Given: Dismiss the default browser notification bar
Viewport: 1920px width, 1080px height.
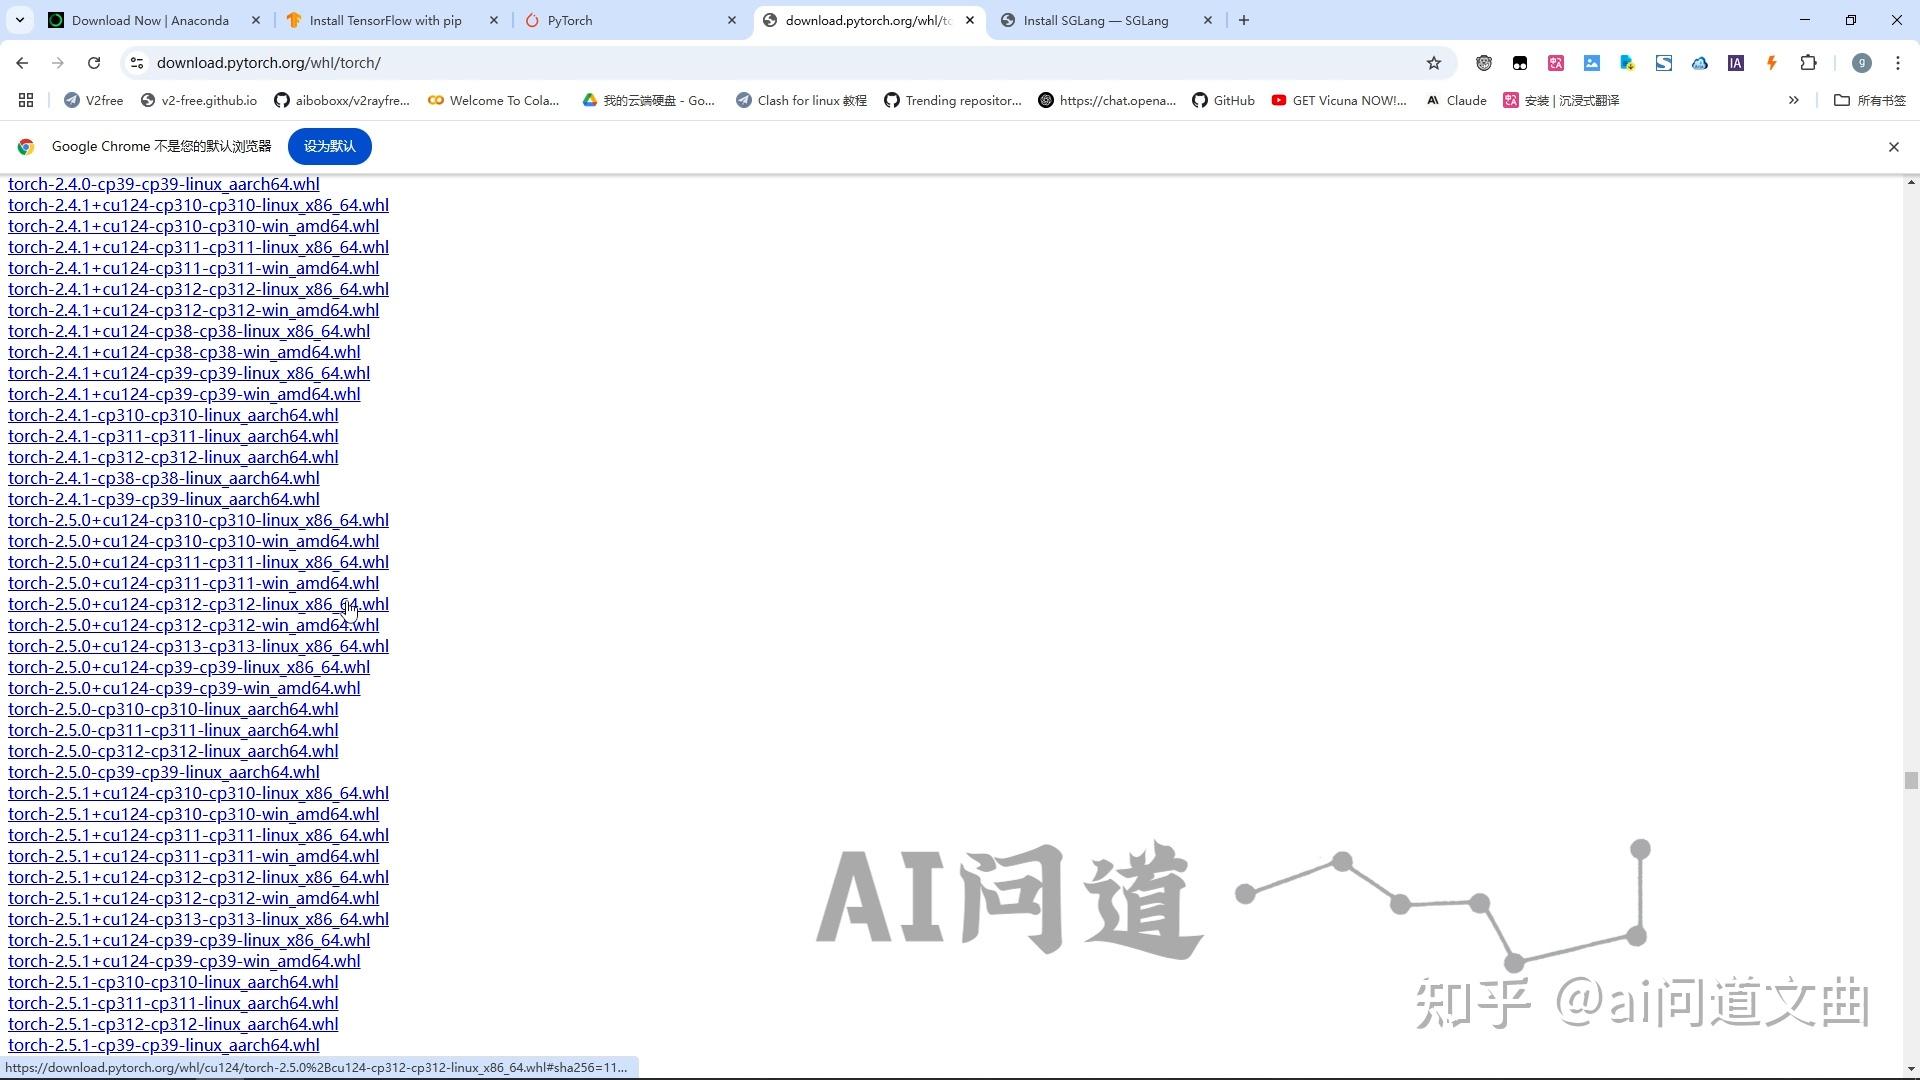Looking at the screenshot, I should [x=1893, y=147].
